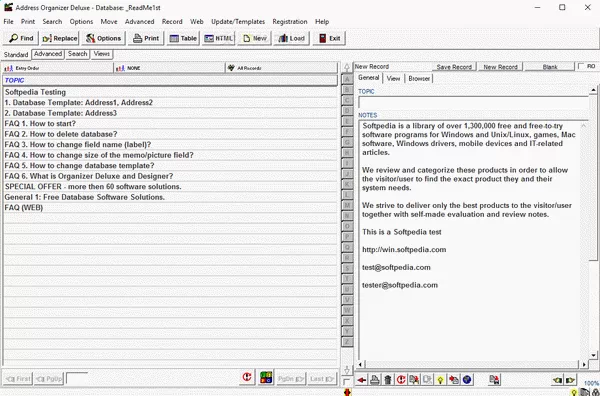The width and height of the screenshot is (600, 396).
Task: Open the All Records filter selector
Action: pyautogui.click(x=281, y=68)
